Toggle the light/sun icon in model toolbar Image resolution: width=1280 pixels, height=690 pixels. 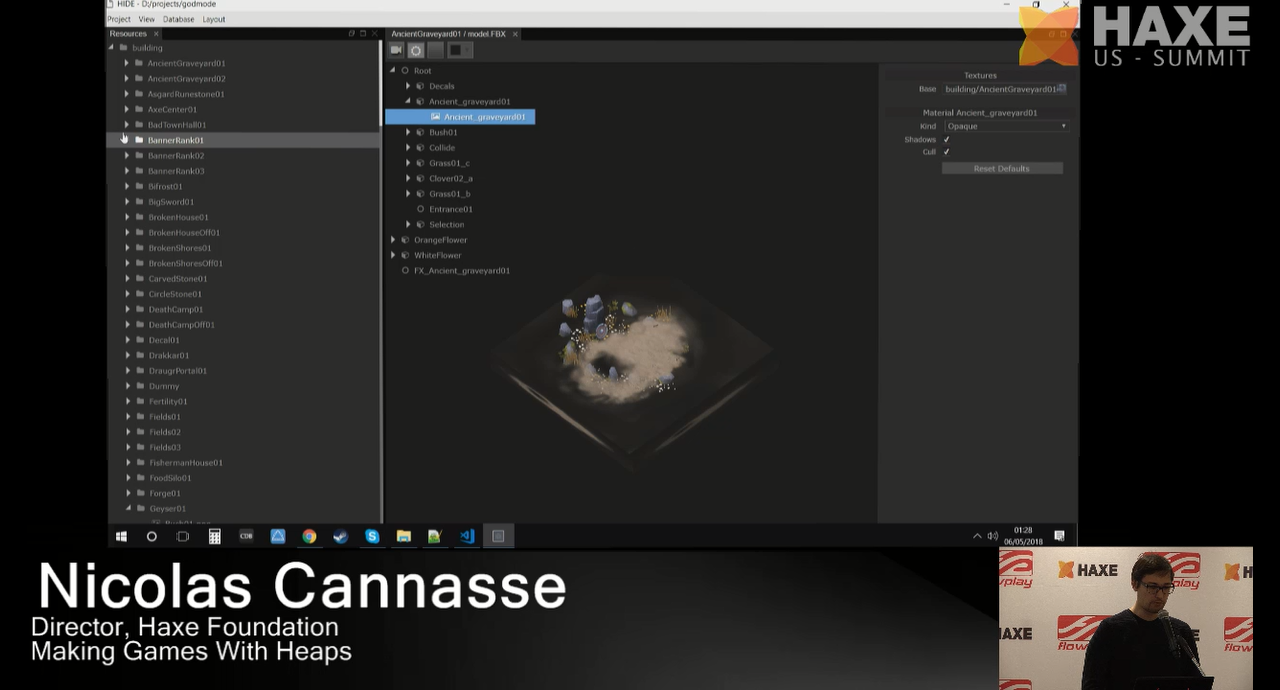[416, 50]
